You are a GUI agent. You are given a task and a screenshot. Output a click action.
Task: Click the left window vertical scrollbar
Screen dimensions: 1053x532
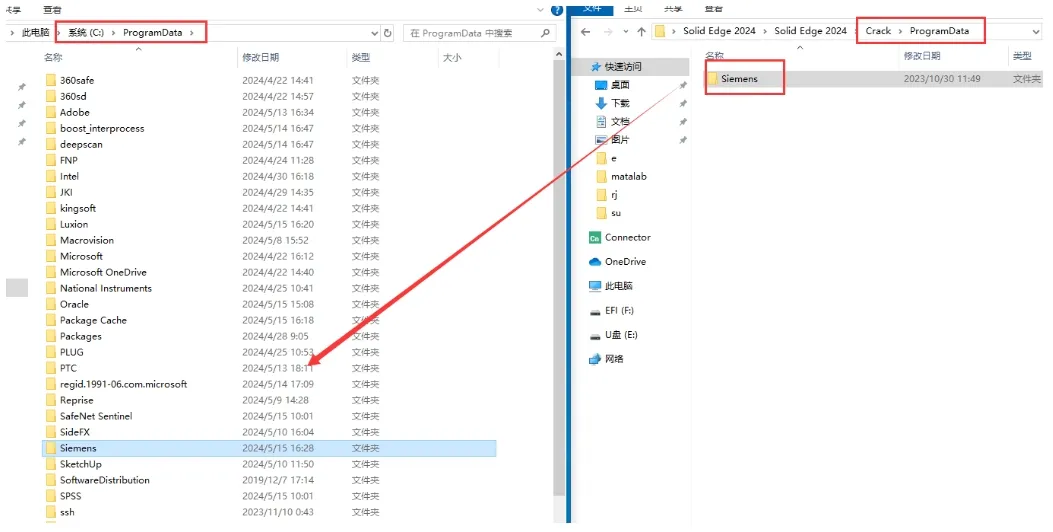tap(559, 277)
